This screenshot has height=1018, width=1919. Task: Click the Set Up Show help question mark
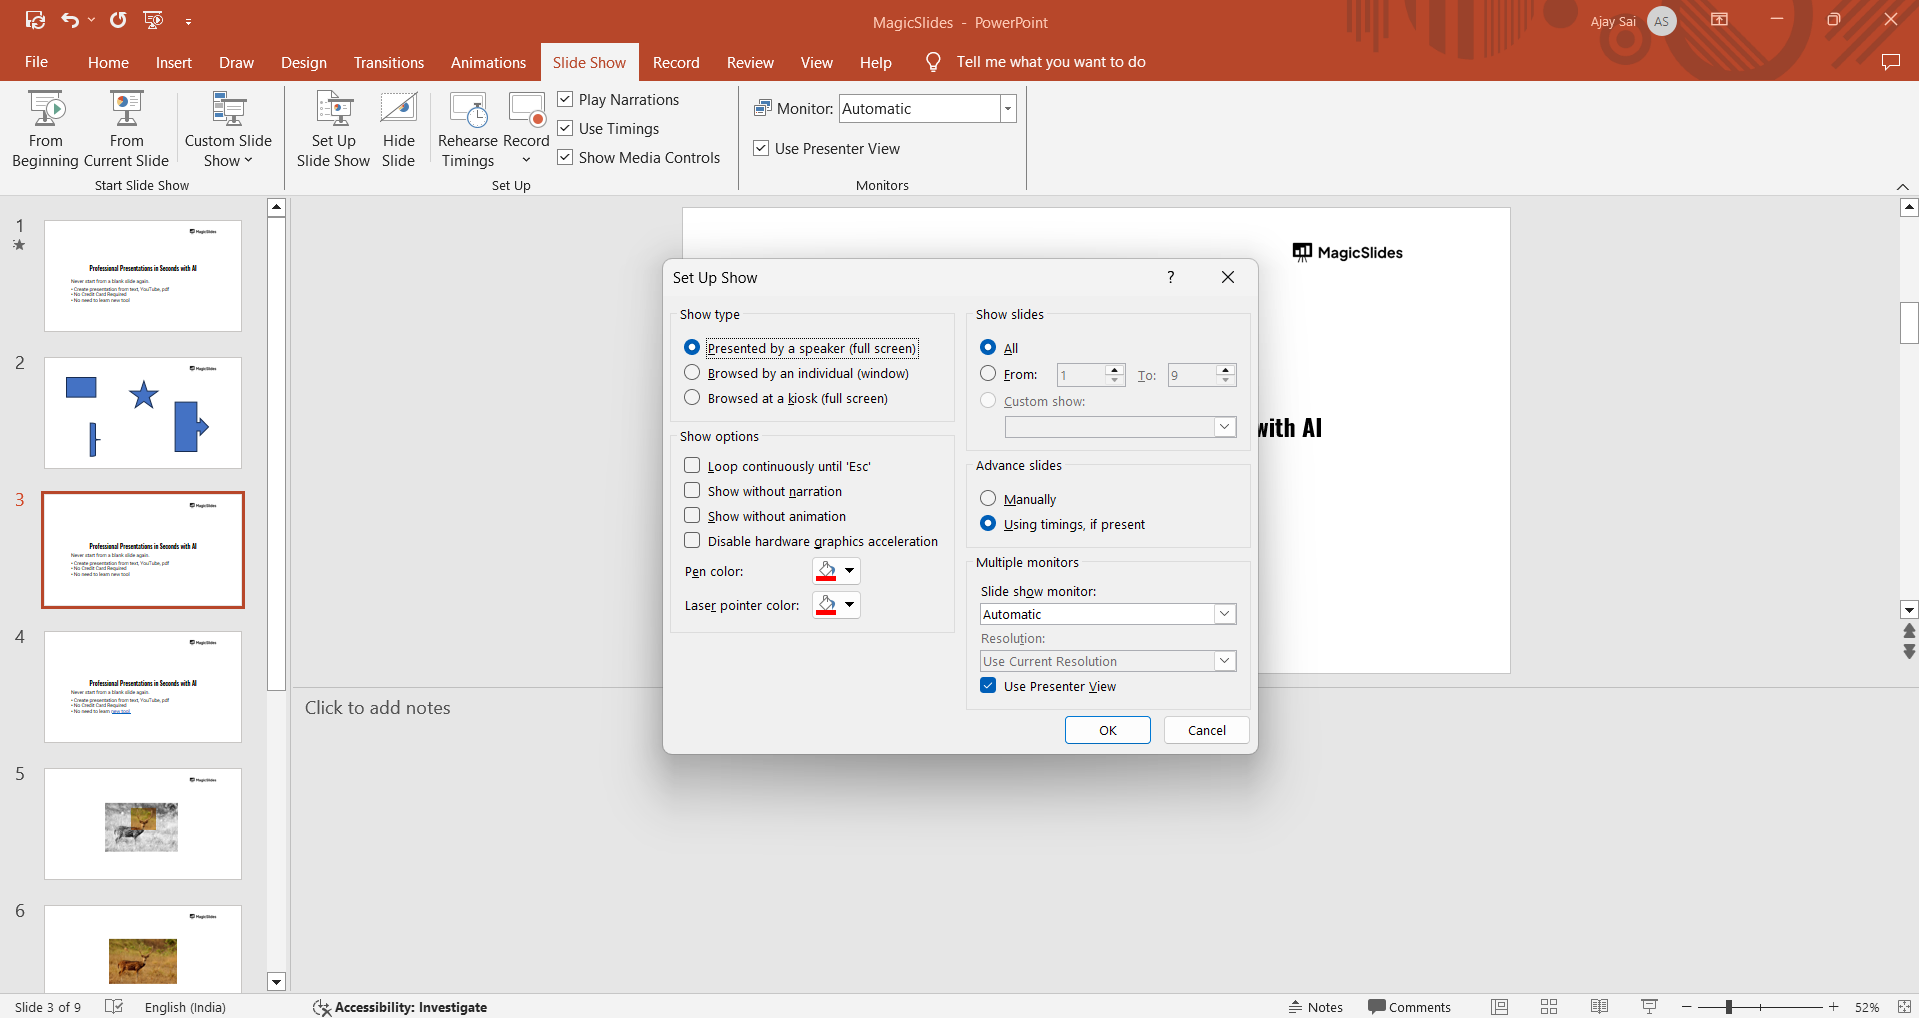click(1171, 277)
